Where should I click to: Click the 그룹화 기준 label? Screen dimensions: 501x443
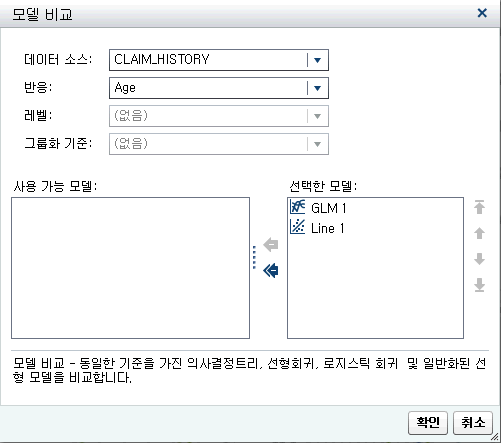click(58, 144)
